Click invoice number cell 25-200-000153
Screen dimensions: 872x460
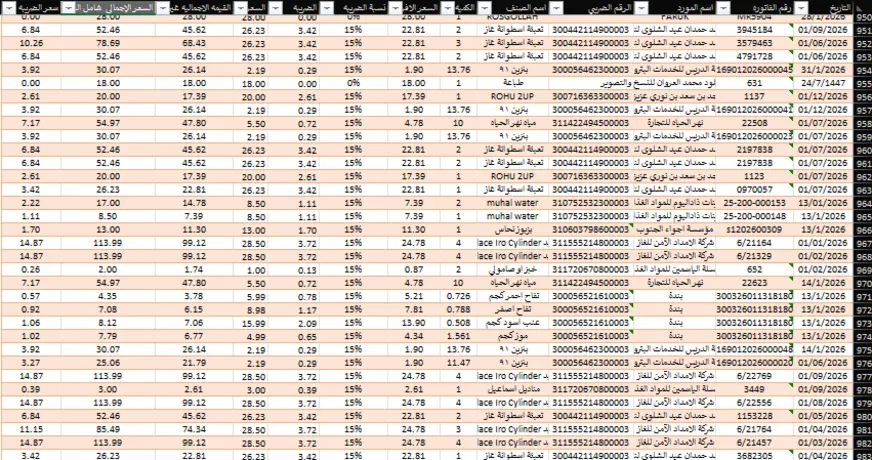click(755, 203)
